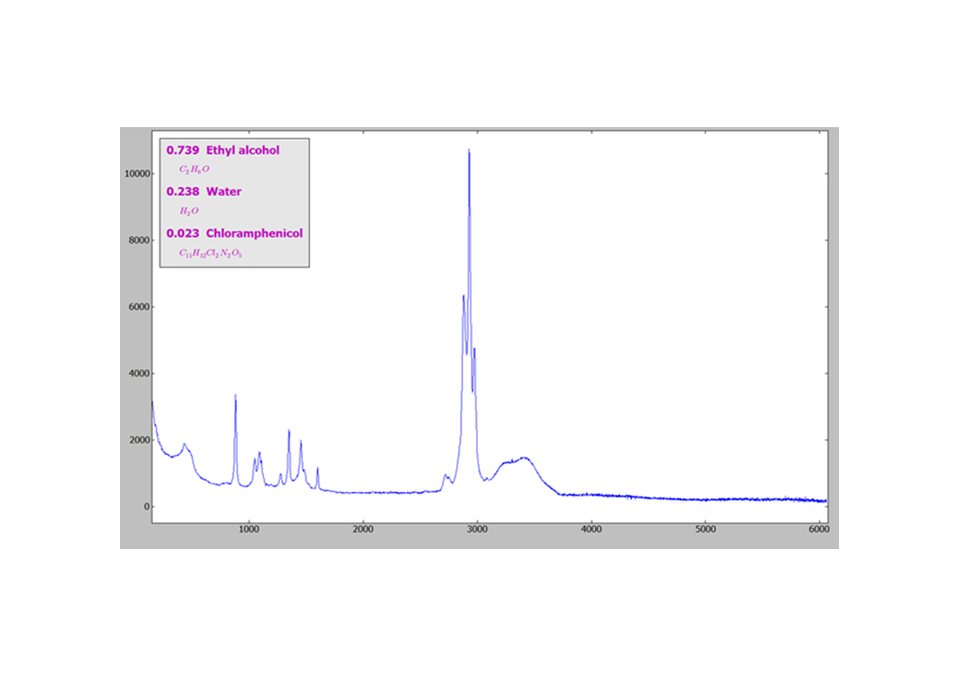Click the H2O formula under Water

tap(189, 211)
